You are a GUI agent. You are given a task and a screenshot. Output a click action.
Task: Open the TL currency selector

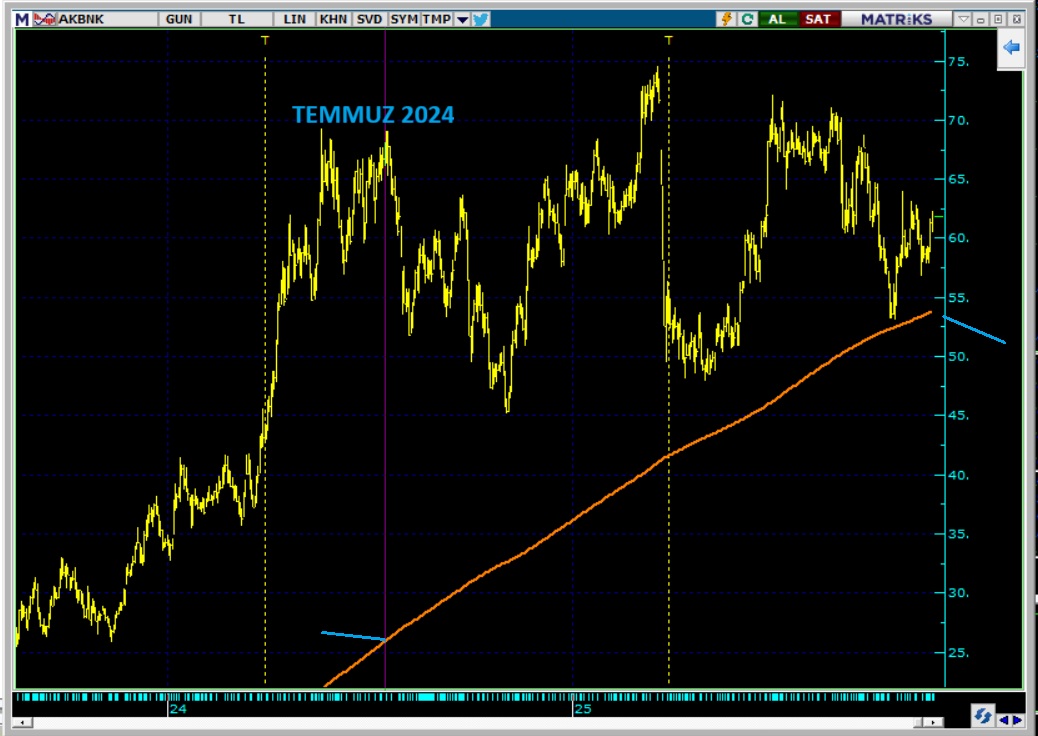tap(237, 19)
